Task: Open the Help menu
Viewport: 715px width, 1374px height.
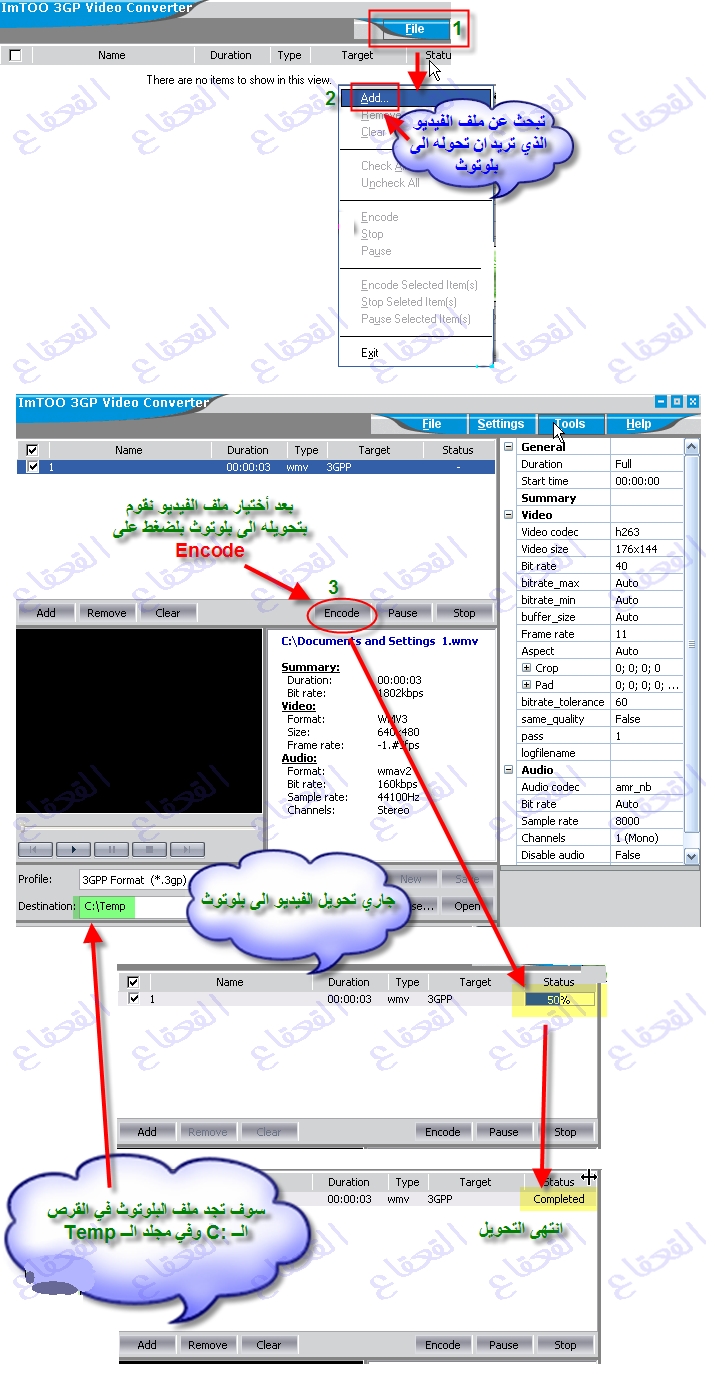Action: pyautogui.click(x=638, y=424)
